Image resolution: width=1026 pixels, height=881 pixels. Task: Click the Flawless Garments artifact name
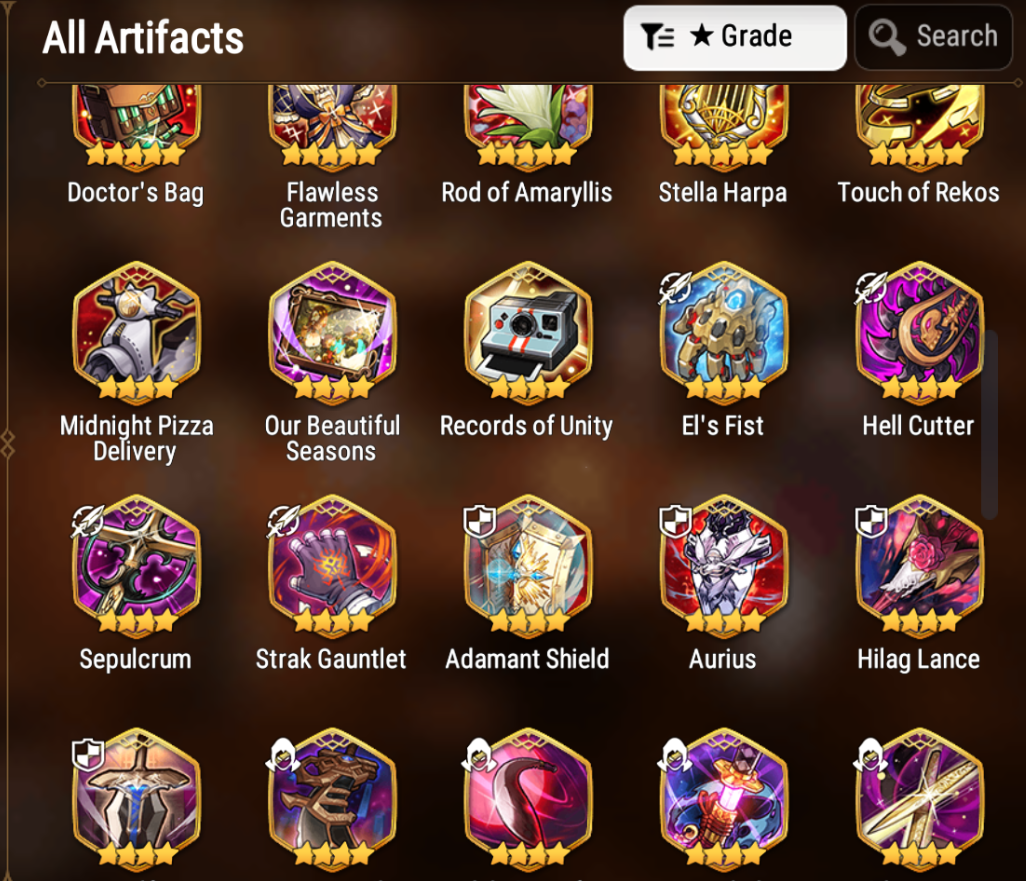click(x=332, y=205)
